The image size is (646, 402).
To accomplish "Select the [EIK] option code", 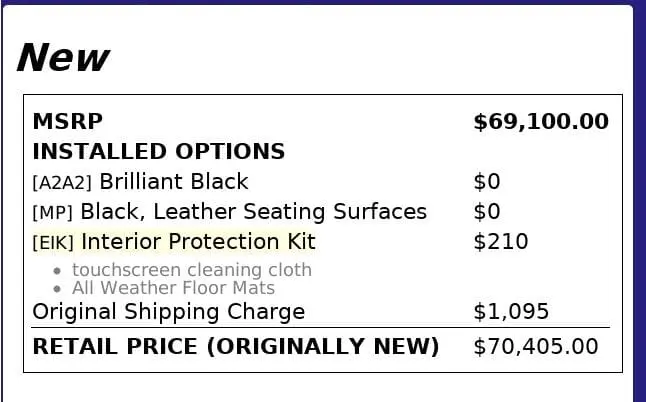I will pyautogui.click(x=53, y=243).
